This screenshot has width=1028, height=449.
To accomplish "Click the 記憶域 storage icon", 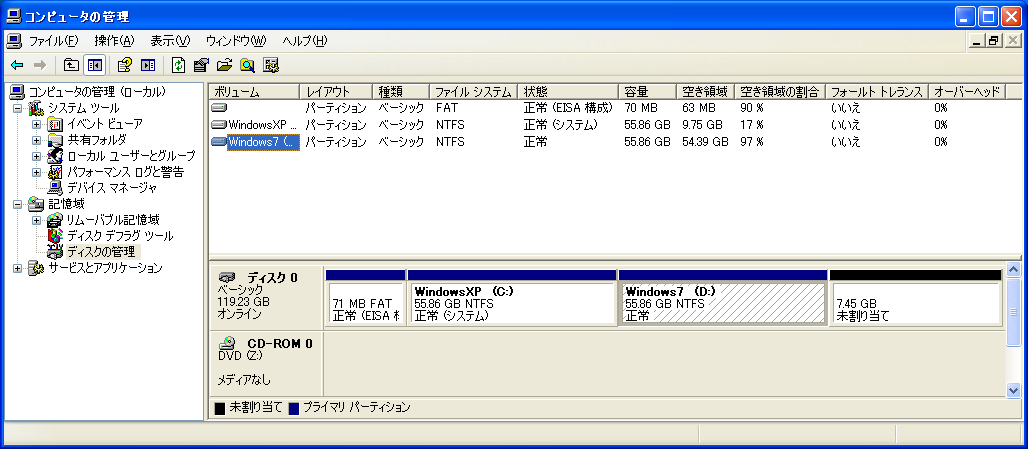I will tap(36, 204).
